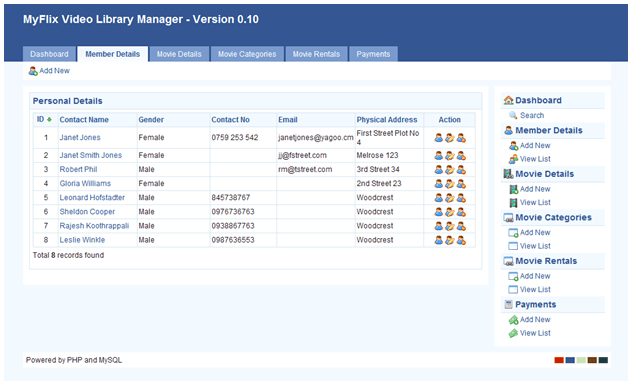Delete Janet Smith Jones via action icon
Screen dimensions: 632x388
[x=461, y=156]
